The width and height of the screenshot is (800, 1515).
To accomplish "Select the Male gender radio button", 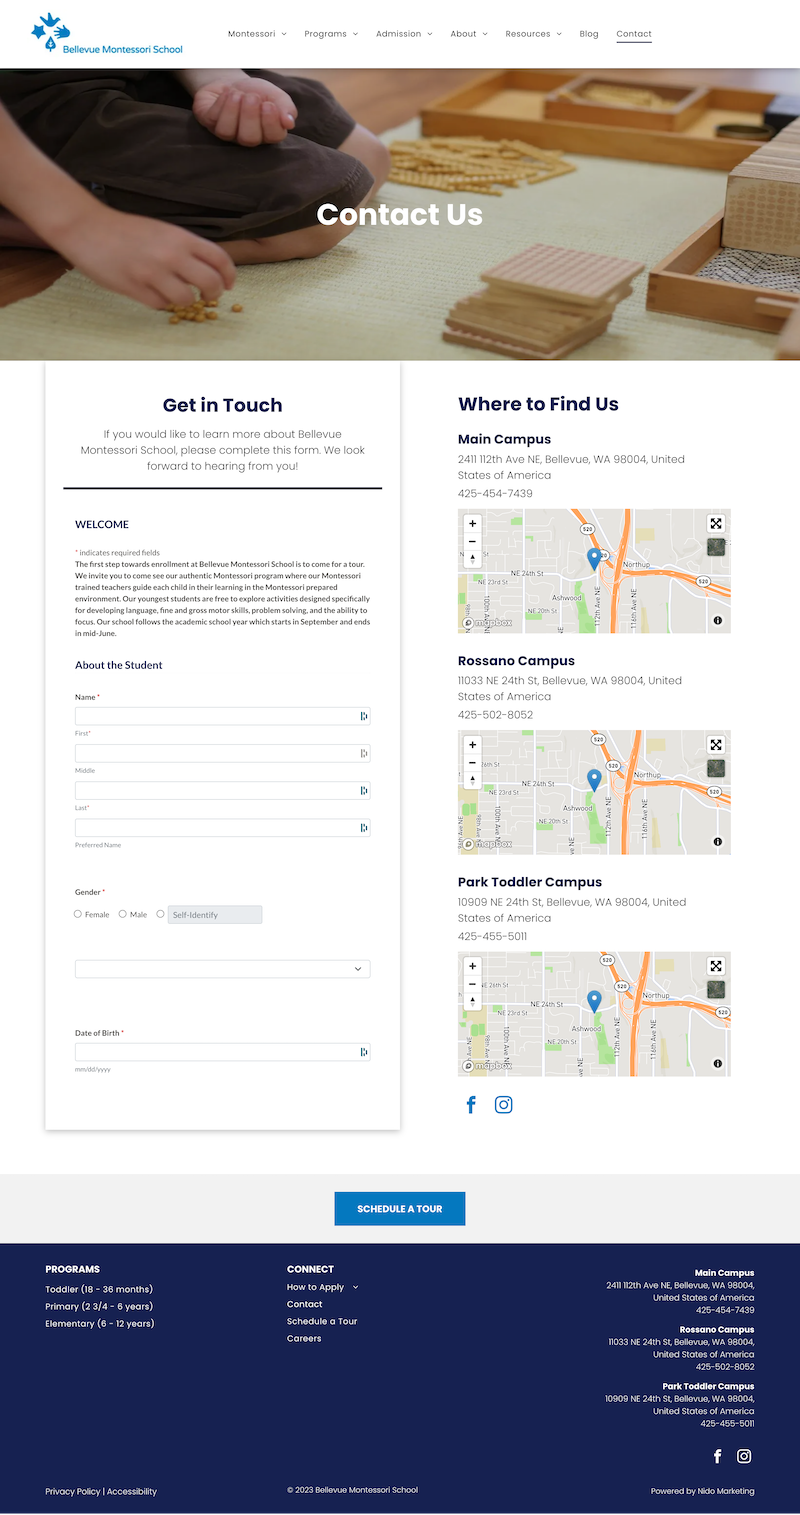I will coord(122,914).
